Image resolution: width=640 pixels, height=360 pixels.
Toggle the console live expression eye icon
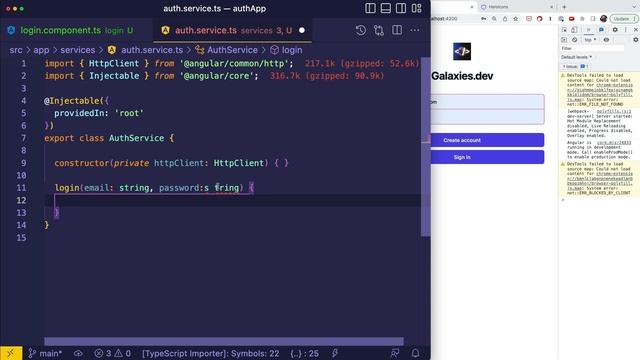[606, 40]
